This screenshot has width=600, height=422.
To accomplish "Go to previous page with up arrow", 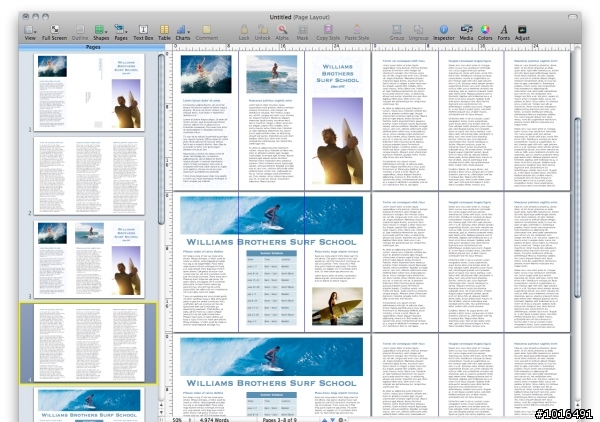I will (324, 420).
